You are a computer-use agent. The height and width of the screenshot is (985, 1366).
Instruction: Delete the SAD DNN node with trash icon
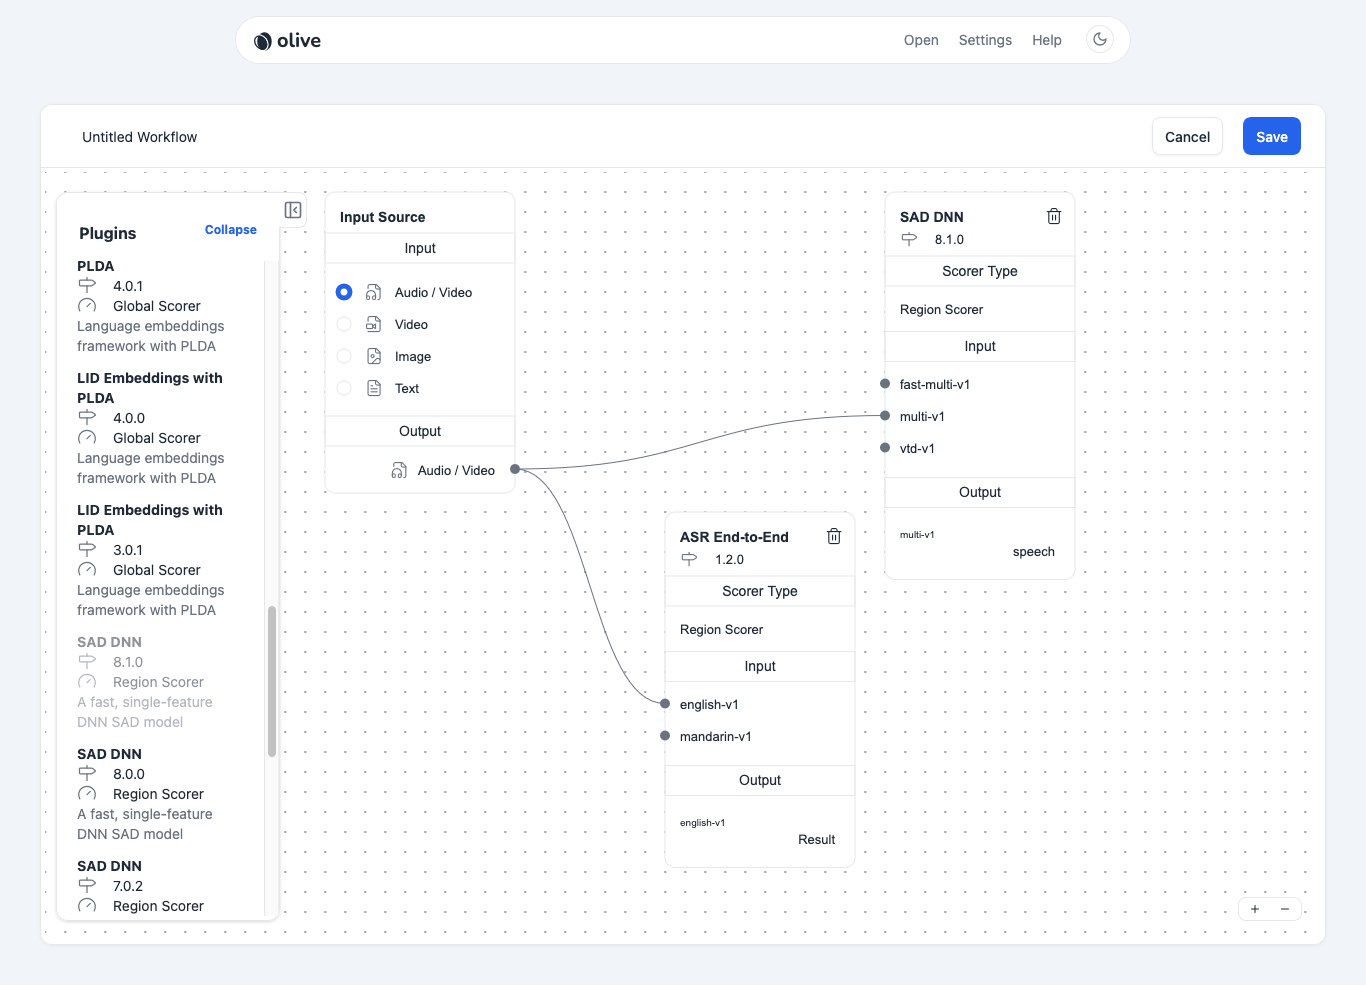[x=1053, y=216]
